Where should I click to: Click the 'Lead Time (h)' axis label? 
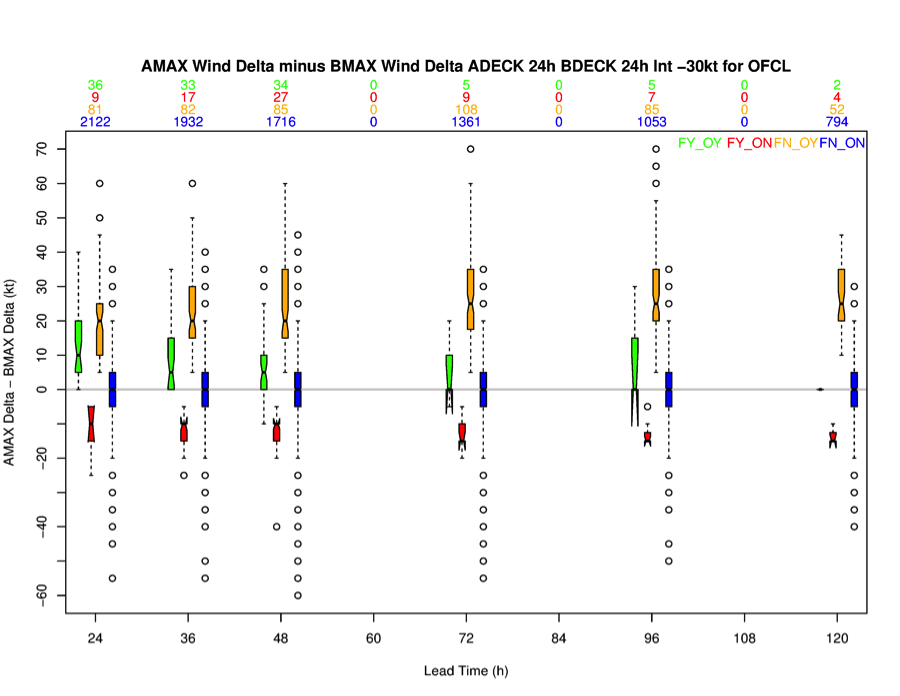(x=466, y=671)
